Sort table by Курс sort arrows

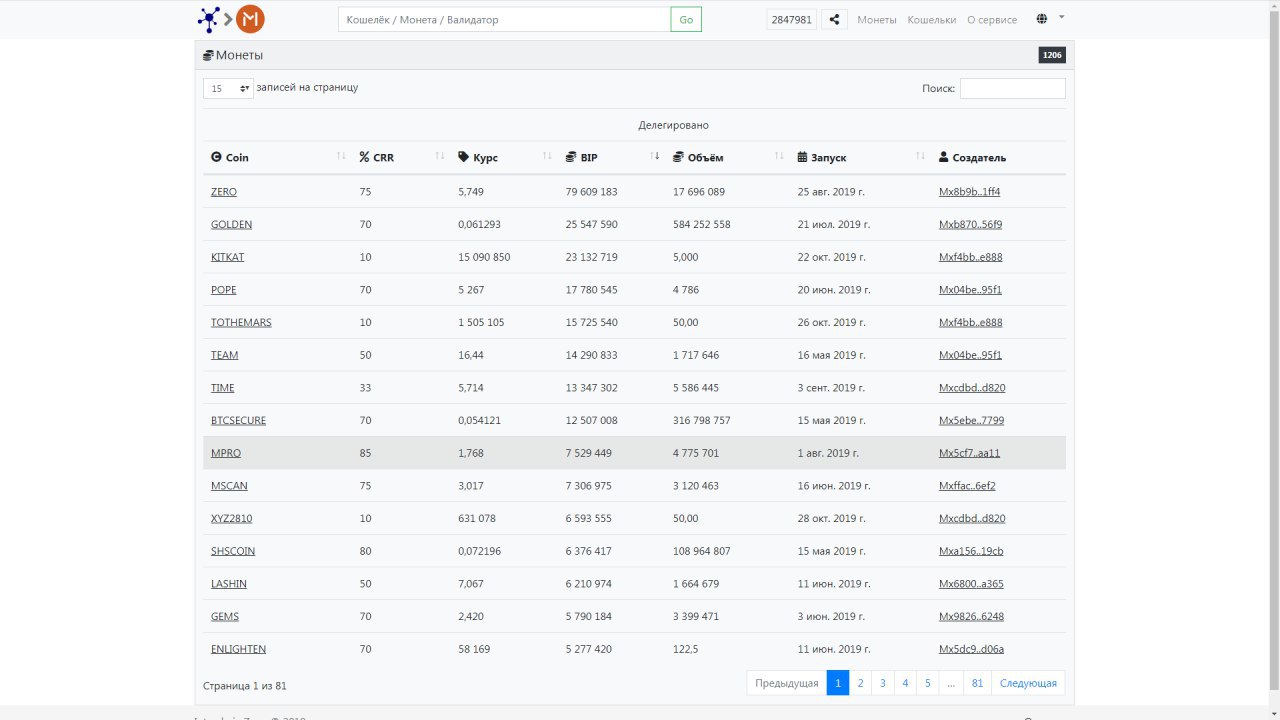547,157
